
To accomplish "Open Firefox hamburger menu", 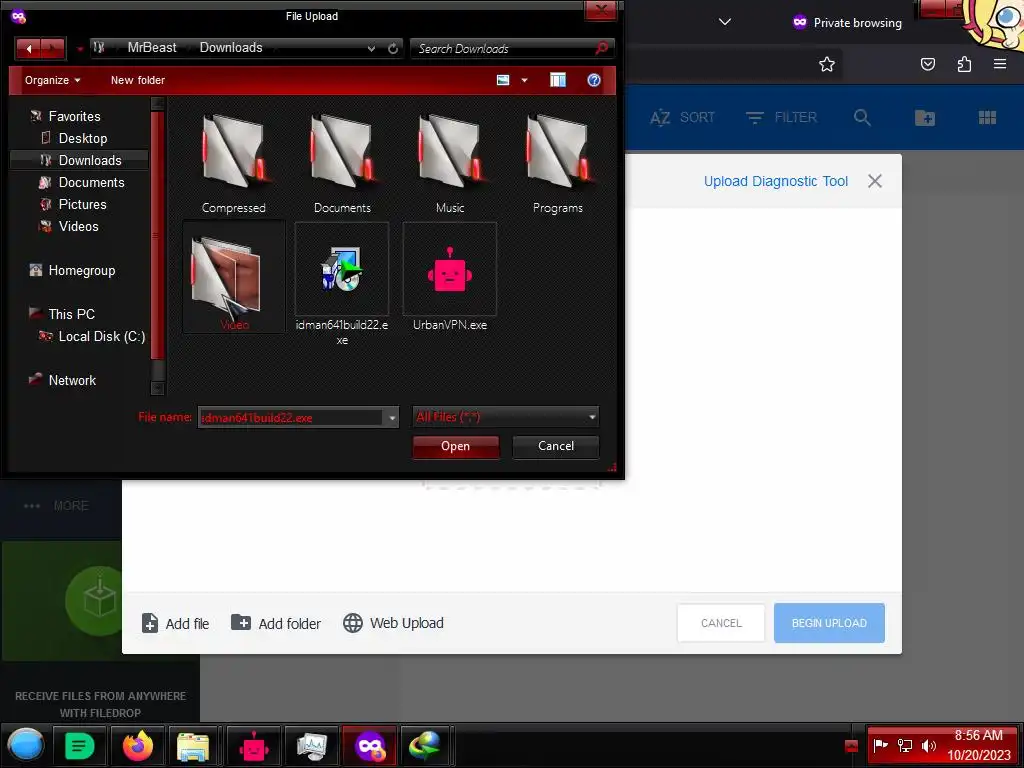I will [x=999, y=64].
